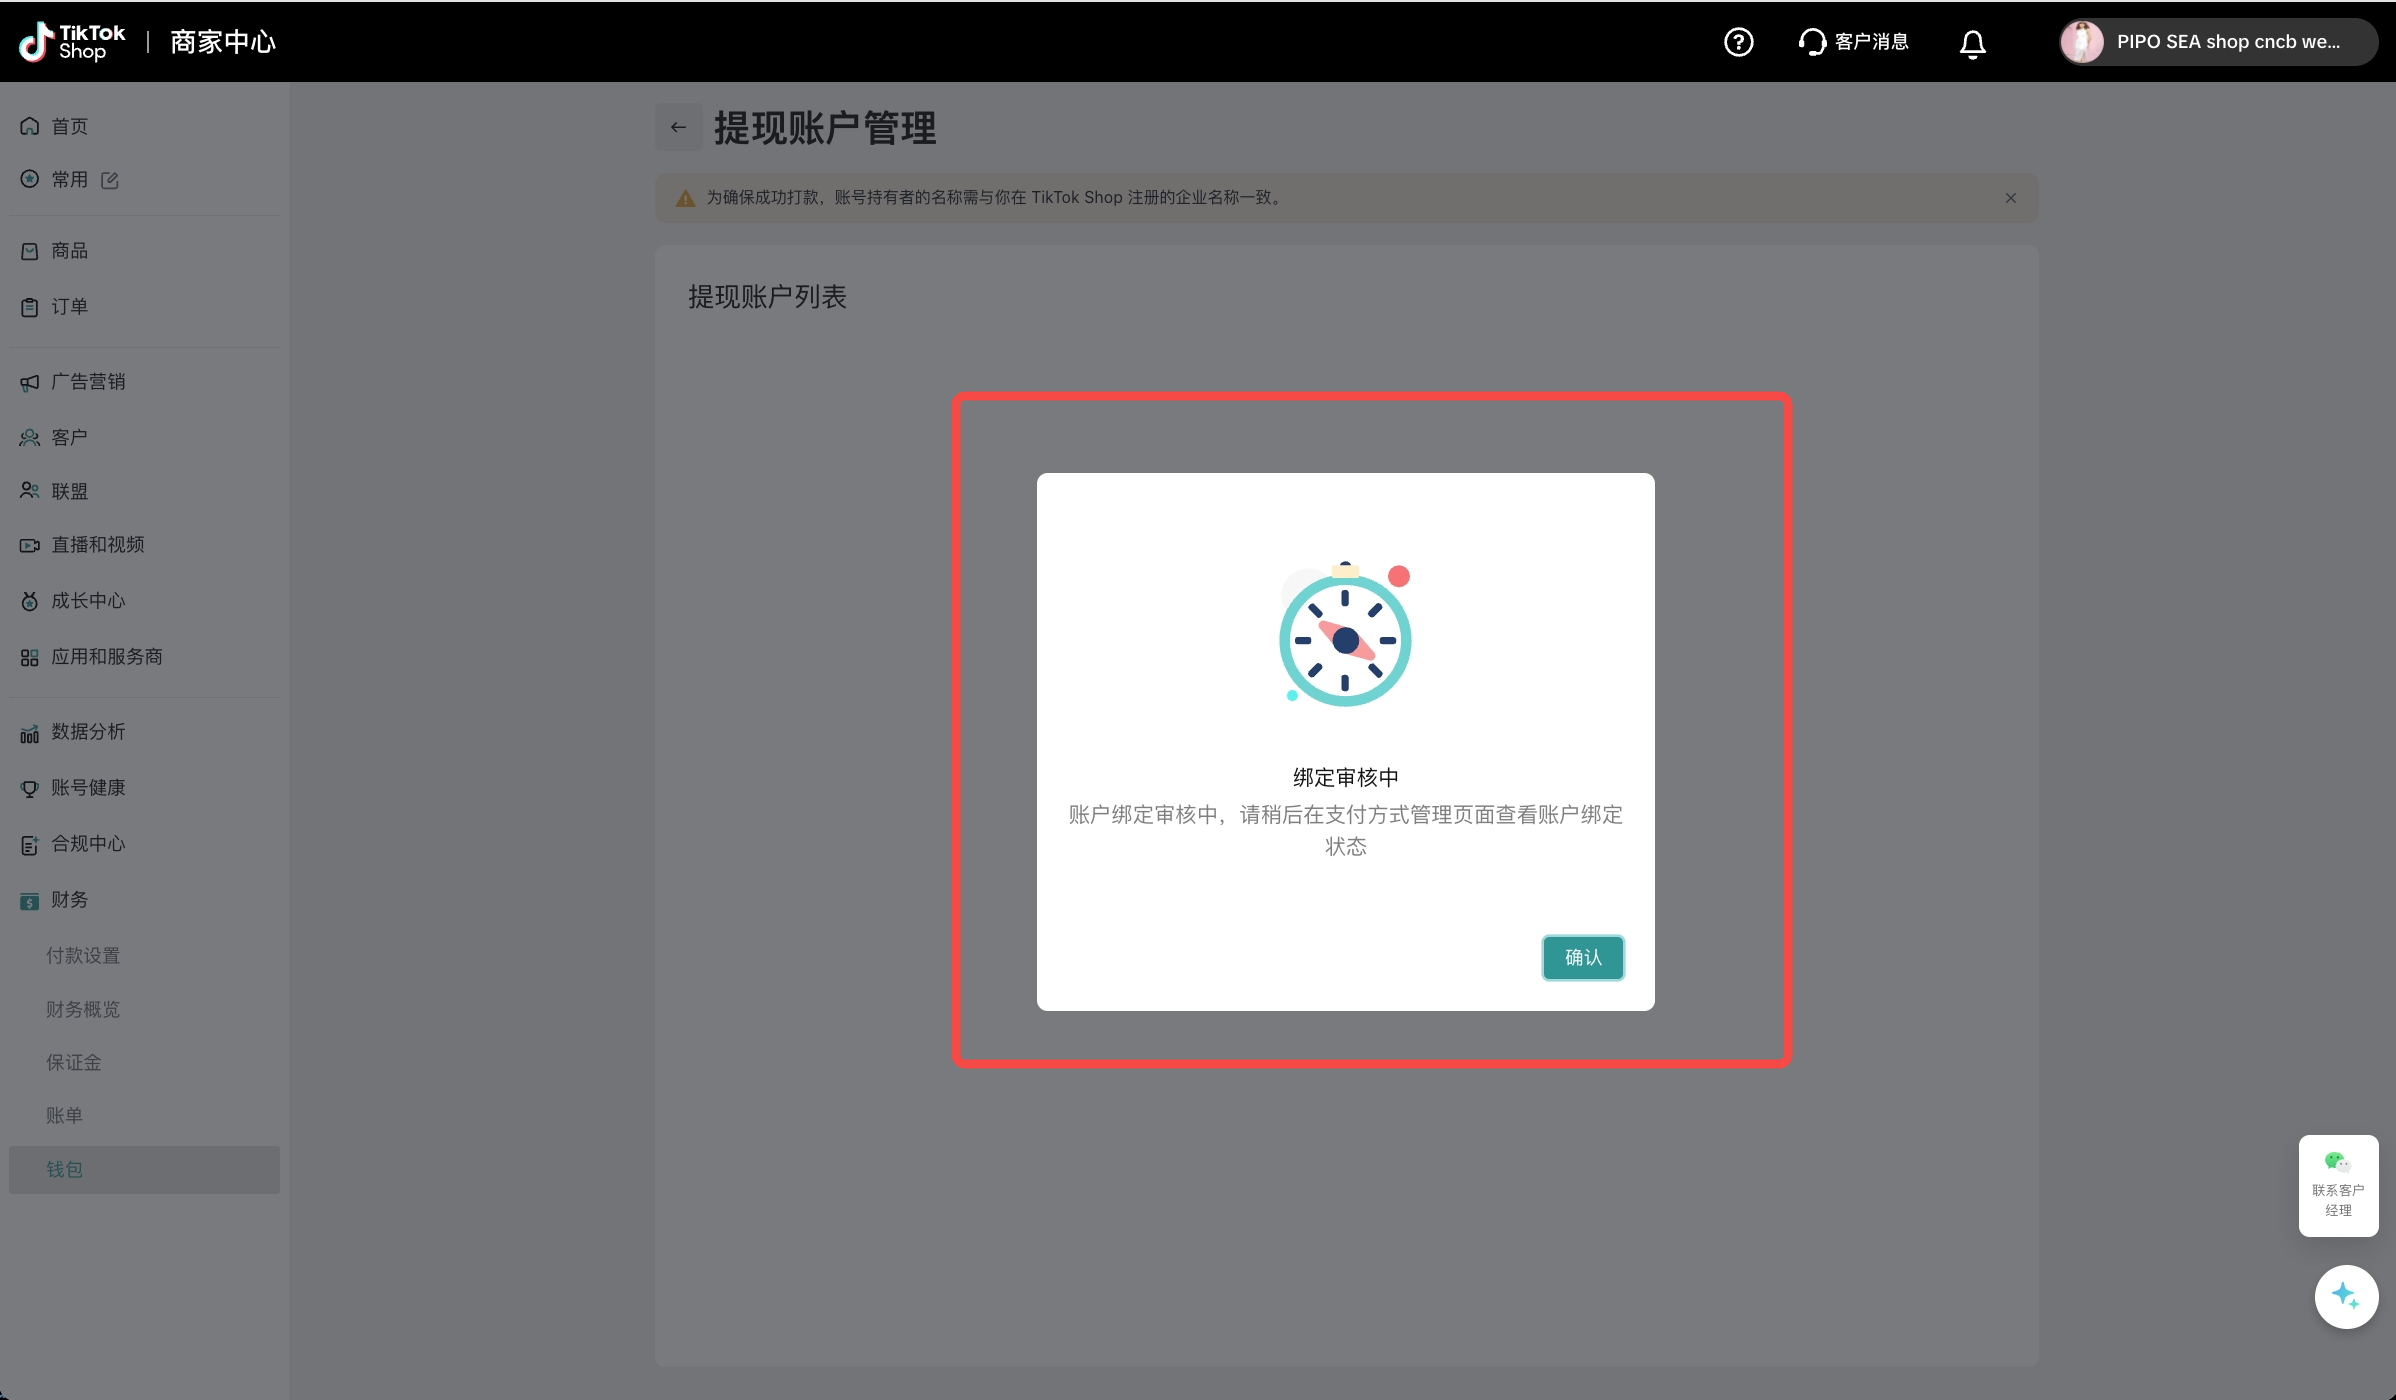Viewport: 2396px width, 1400px height.
Task: Click the edit icon next to 常用
Action: coord(110,180)
